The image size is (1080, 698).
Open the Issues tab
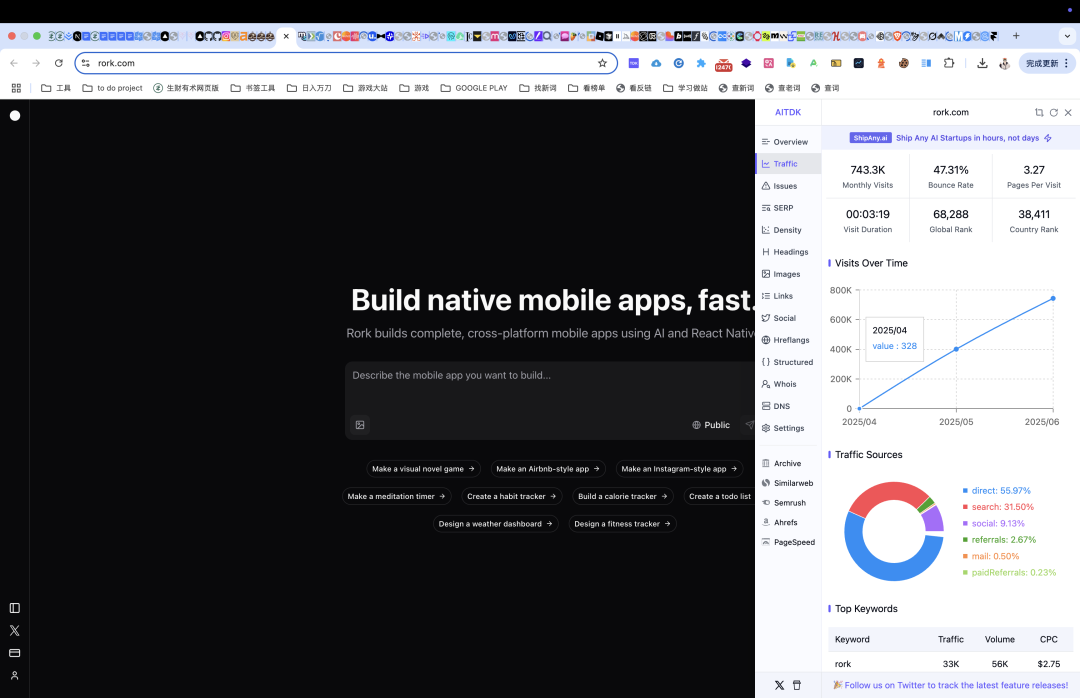coord(780,186)
